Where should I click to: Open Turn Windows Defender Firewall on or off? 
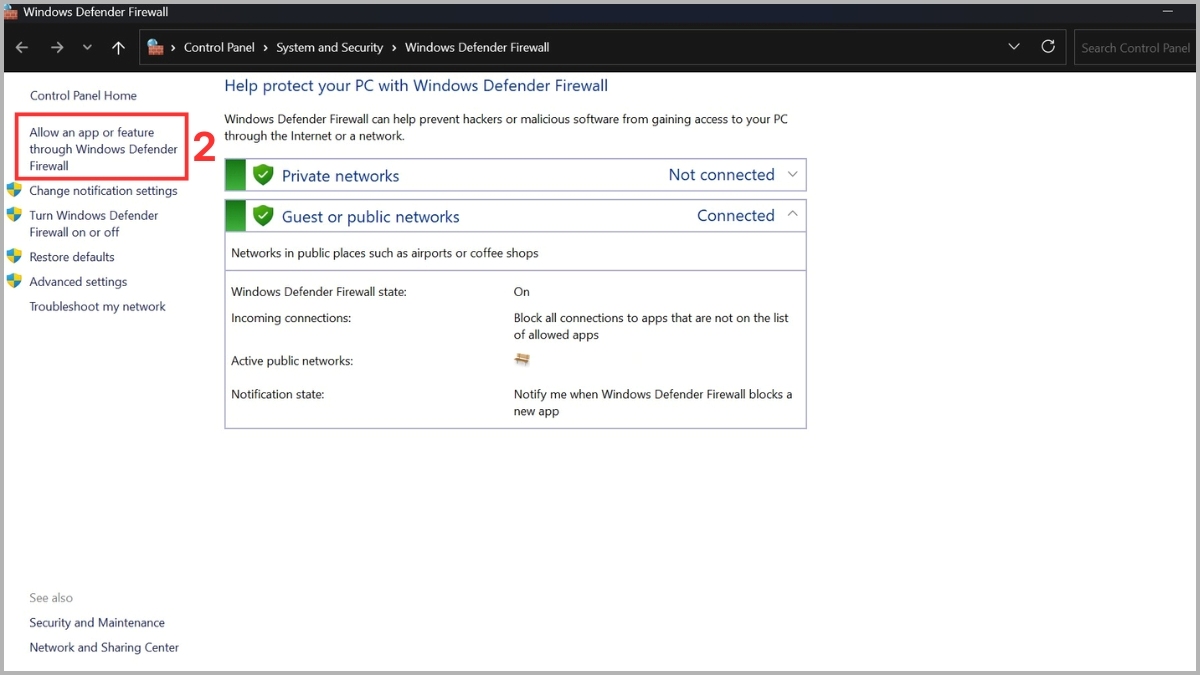click(94, 224)
